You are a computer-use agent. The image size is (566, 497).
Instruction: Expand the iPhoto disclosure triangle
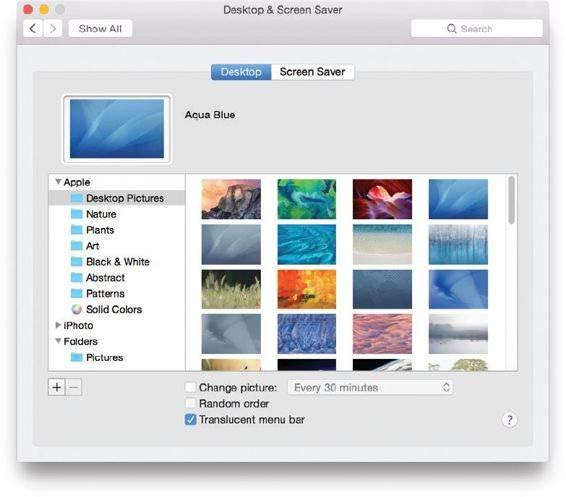click(x=58, y=325)
